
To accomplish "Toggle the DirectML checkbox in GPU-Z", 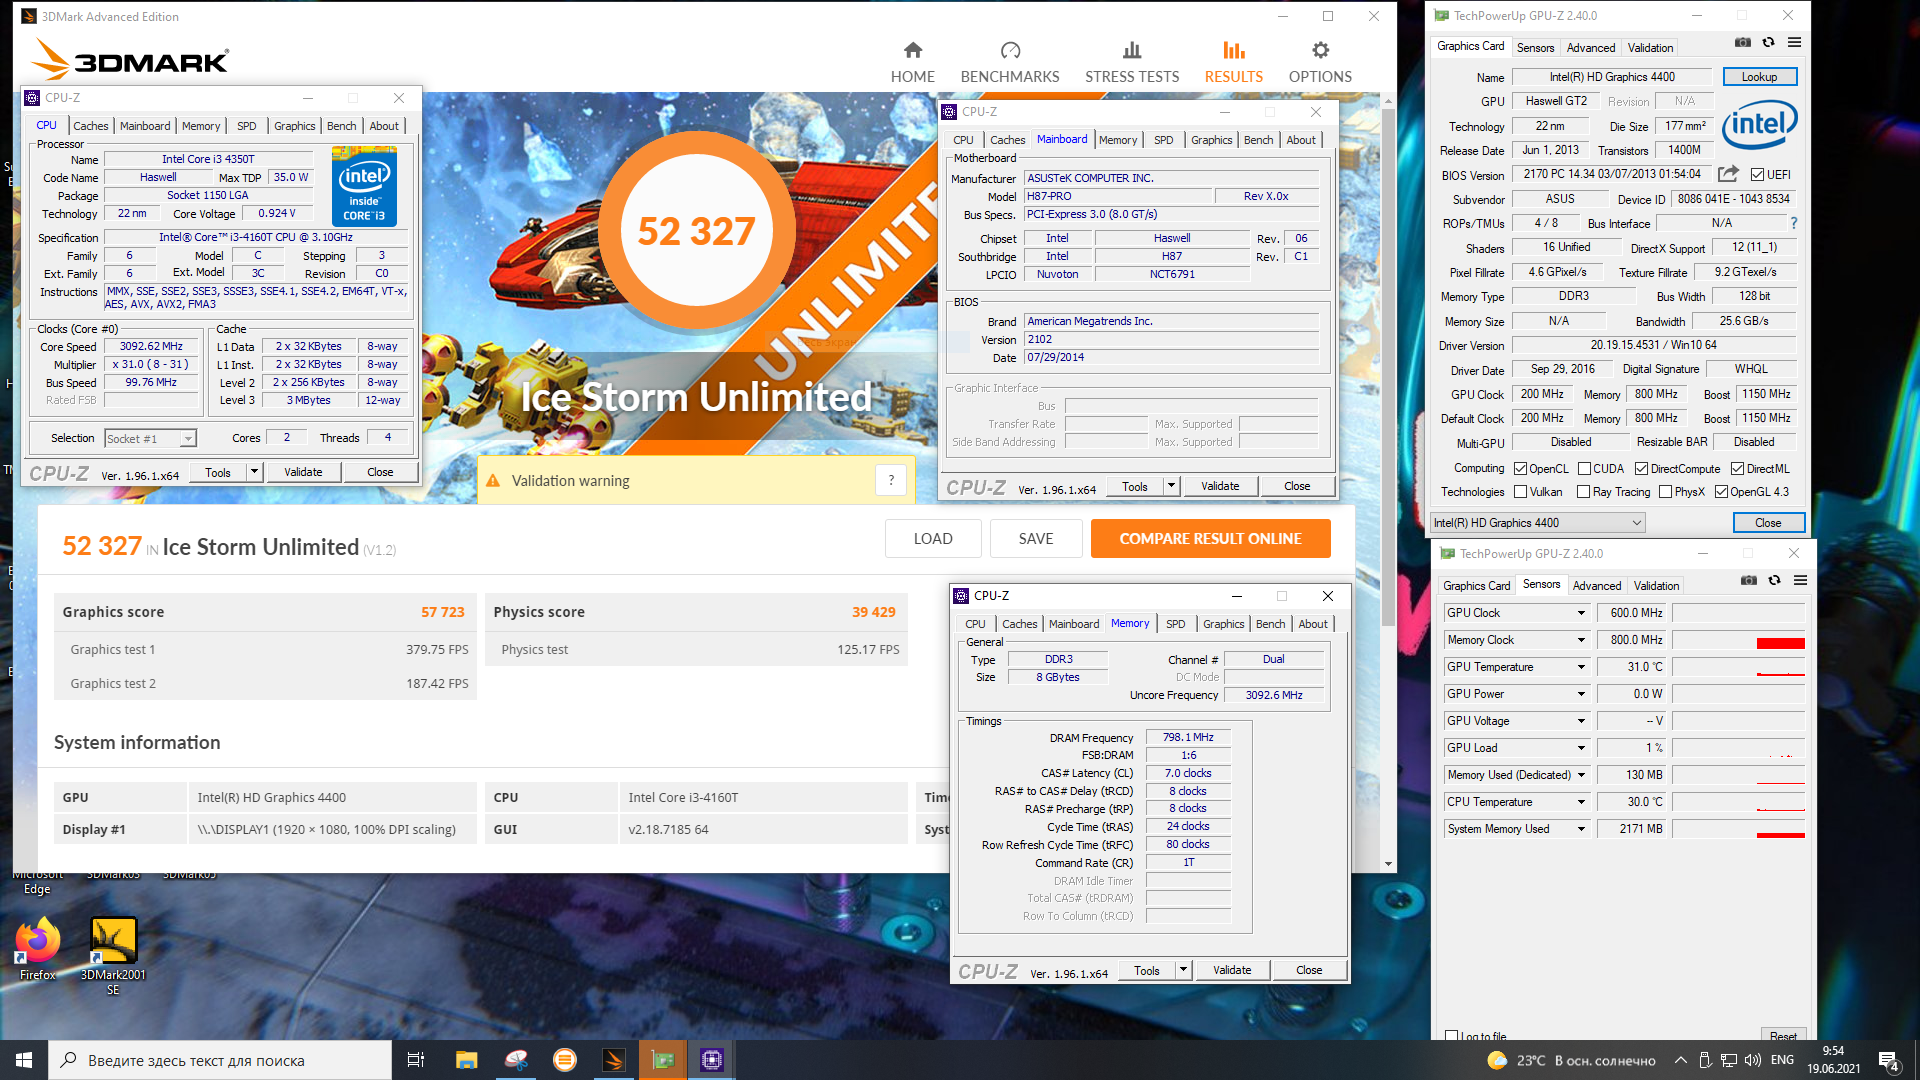I will click(1737, 469).
